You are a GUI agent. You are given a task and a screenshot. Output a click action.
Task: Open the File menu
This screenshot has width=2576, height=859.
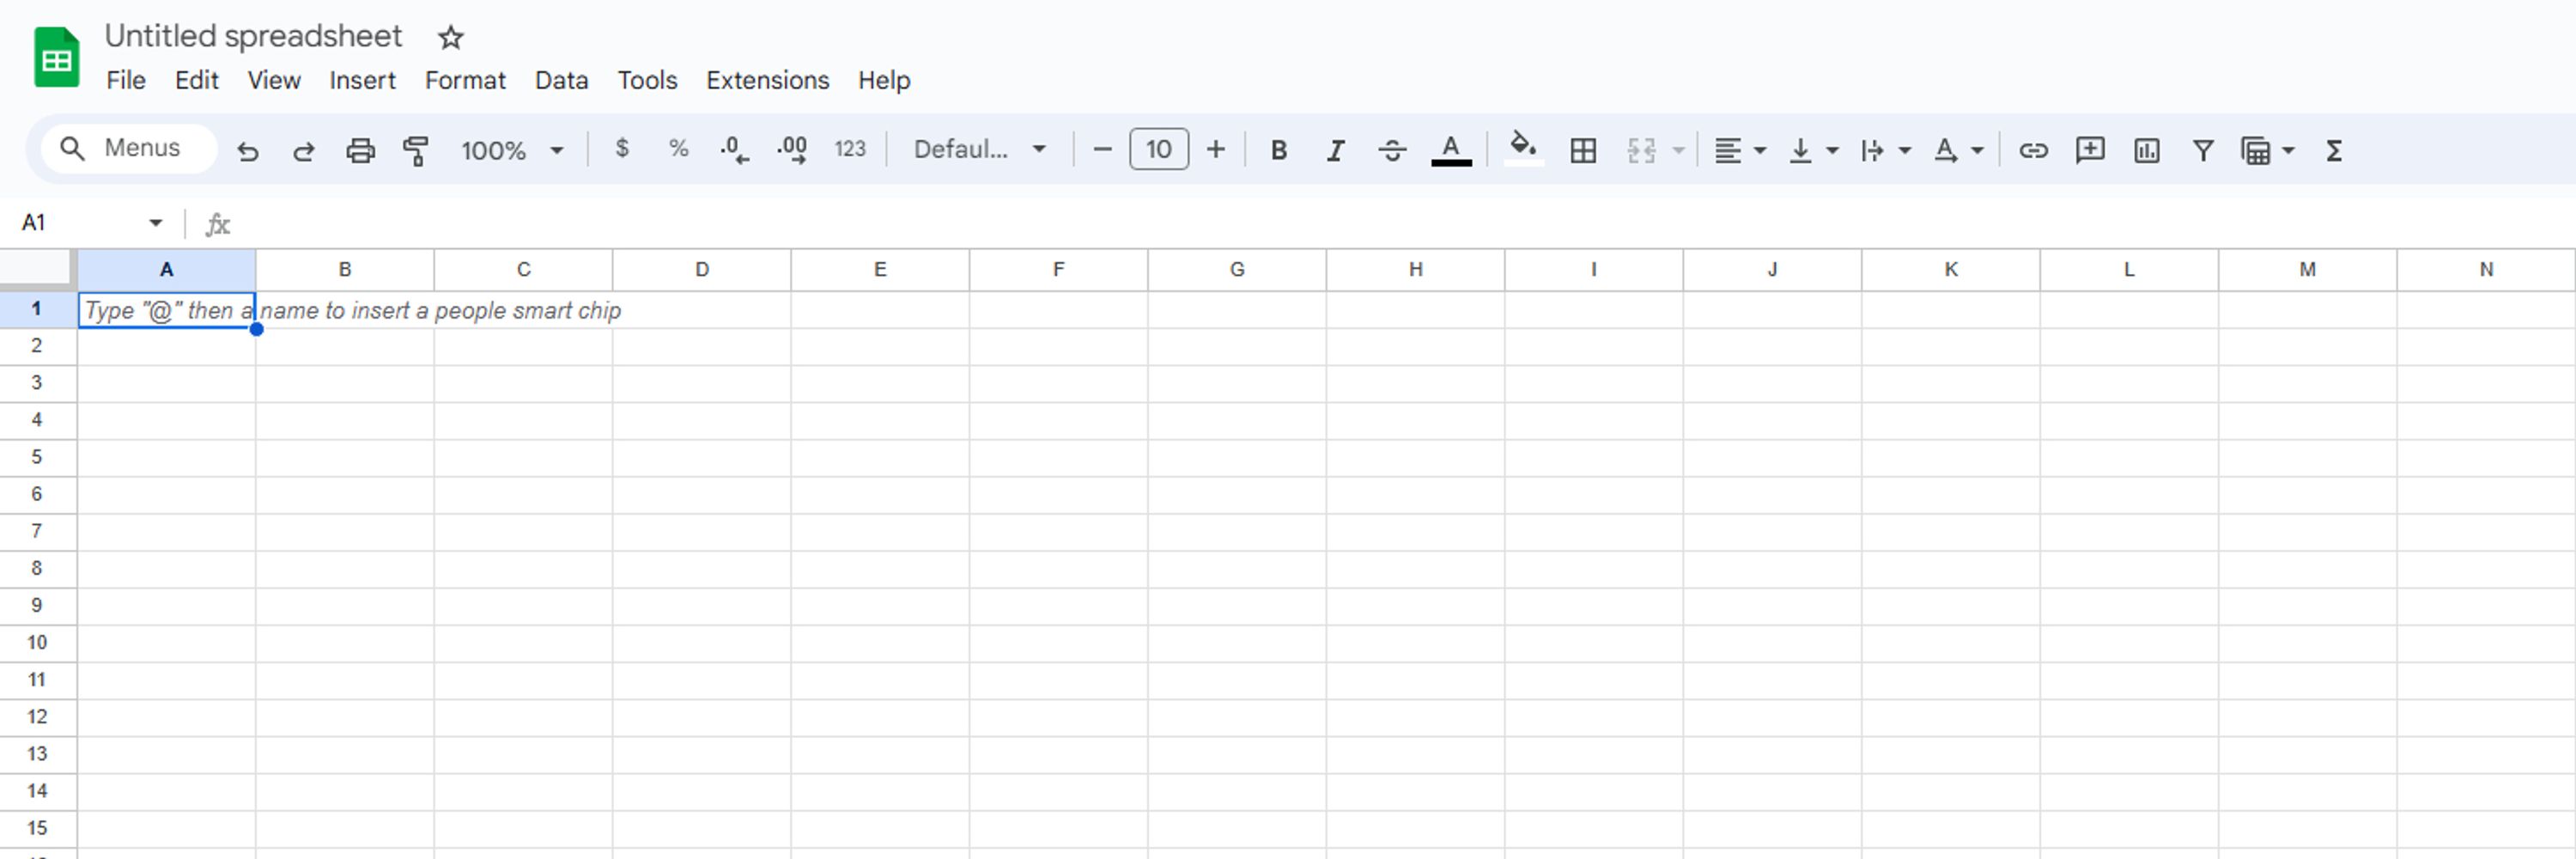point(126,80)
